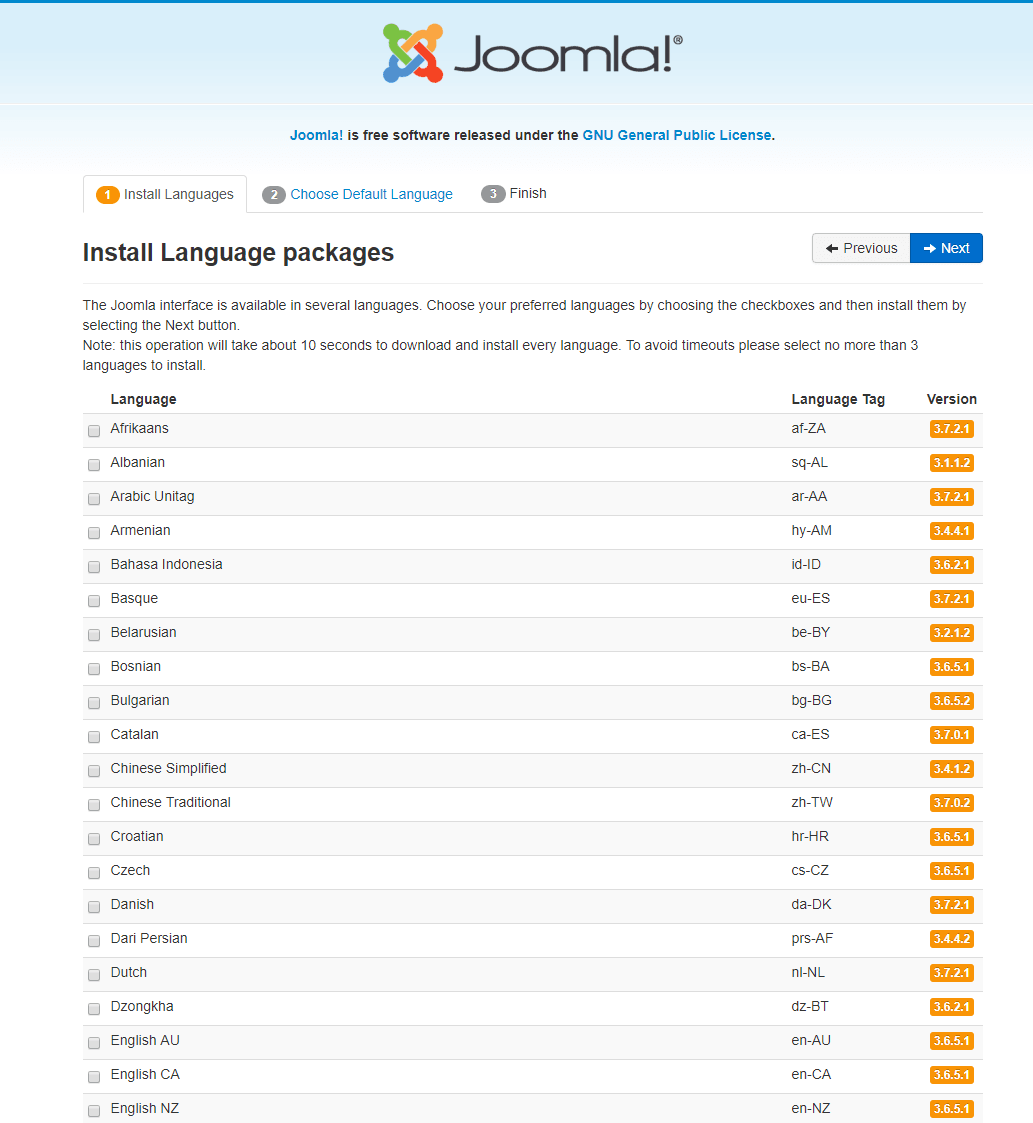Go to the Finish step tab

[x=514, y=193]
